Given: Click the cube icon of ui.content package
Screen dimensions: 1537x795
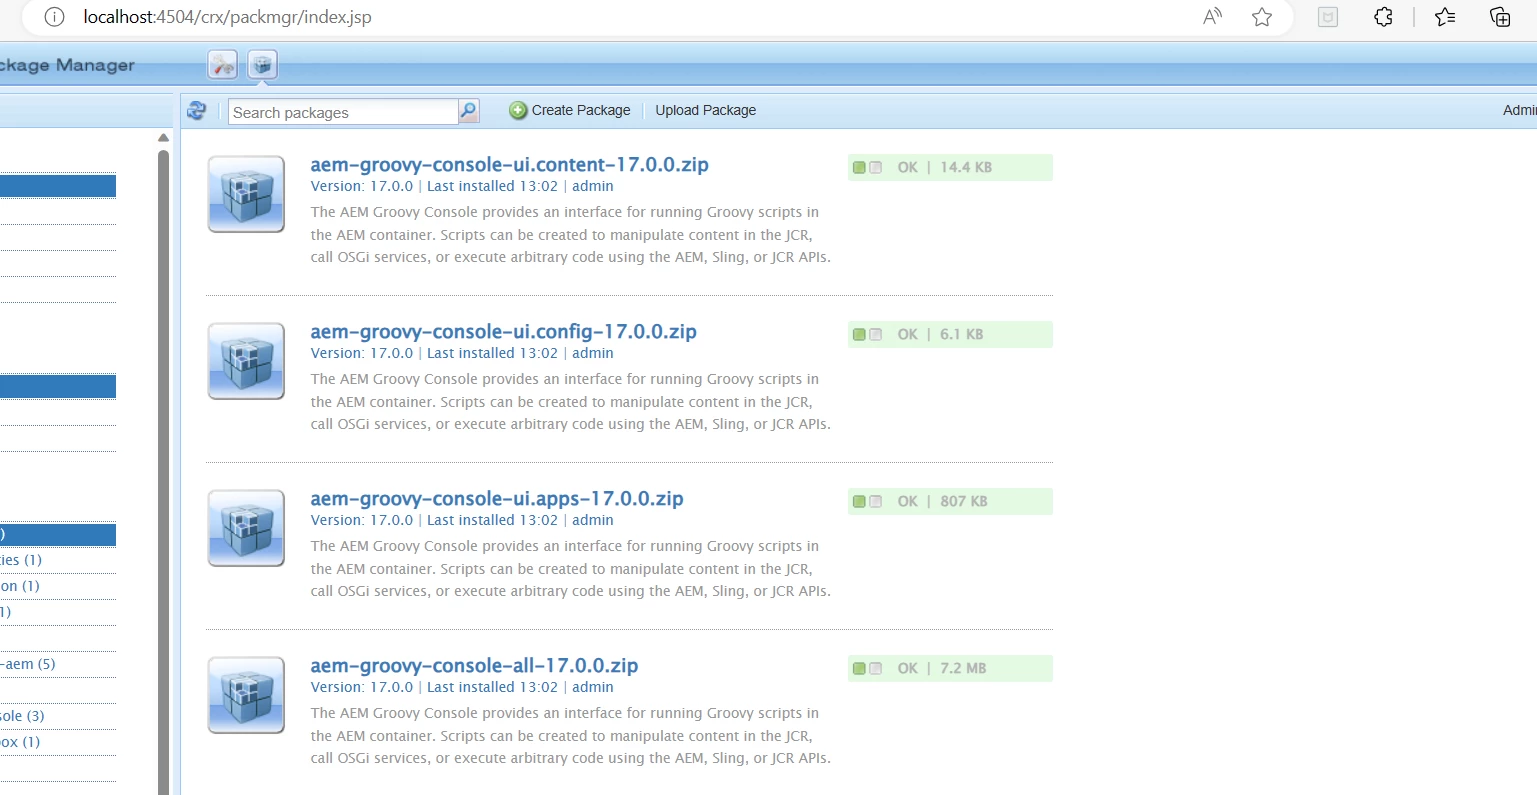Looking at the screenshot, I should [246, 194].
